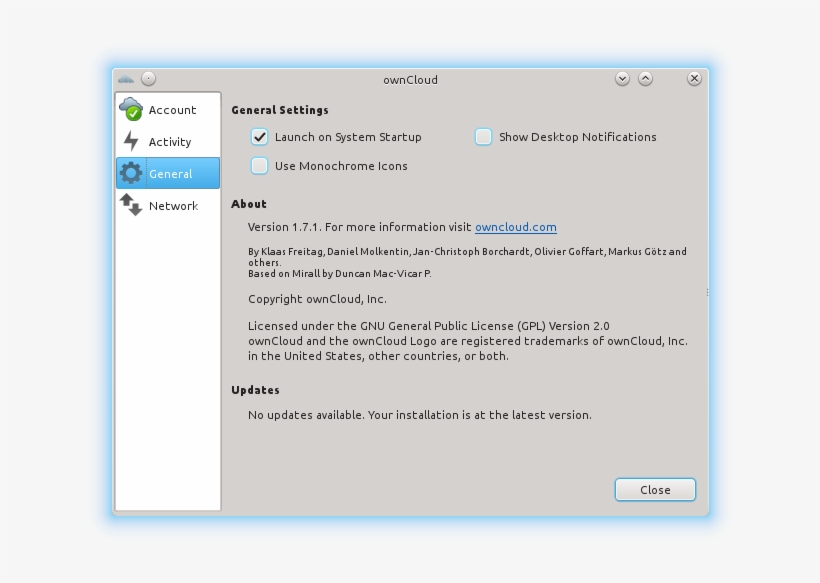Minimize window with down chevron button
Viewport: 820px width, 583px height.
pyautogui.click(x=622, y=79)
